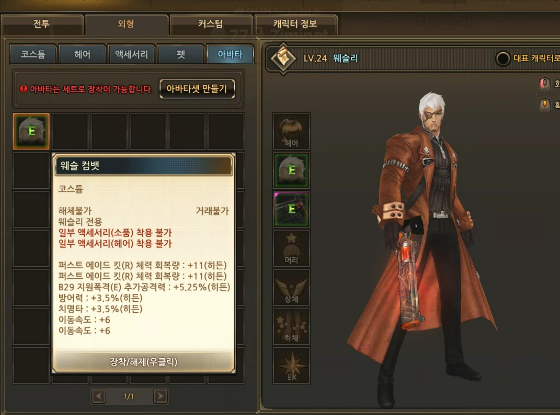Click the 머리 equipment slot
560x415 pixels.
coord(291,248)
